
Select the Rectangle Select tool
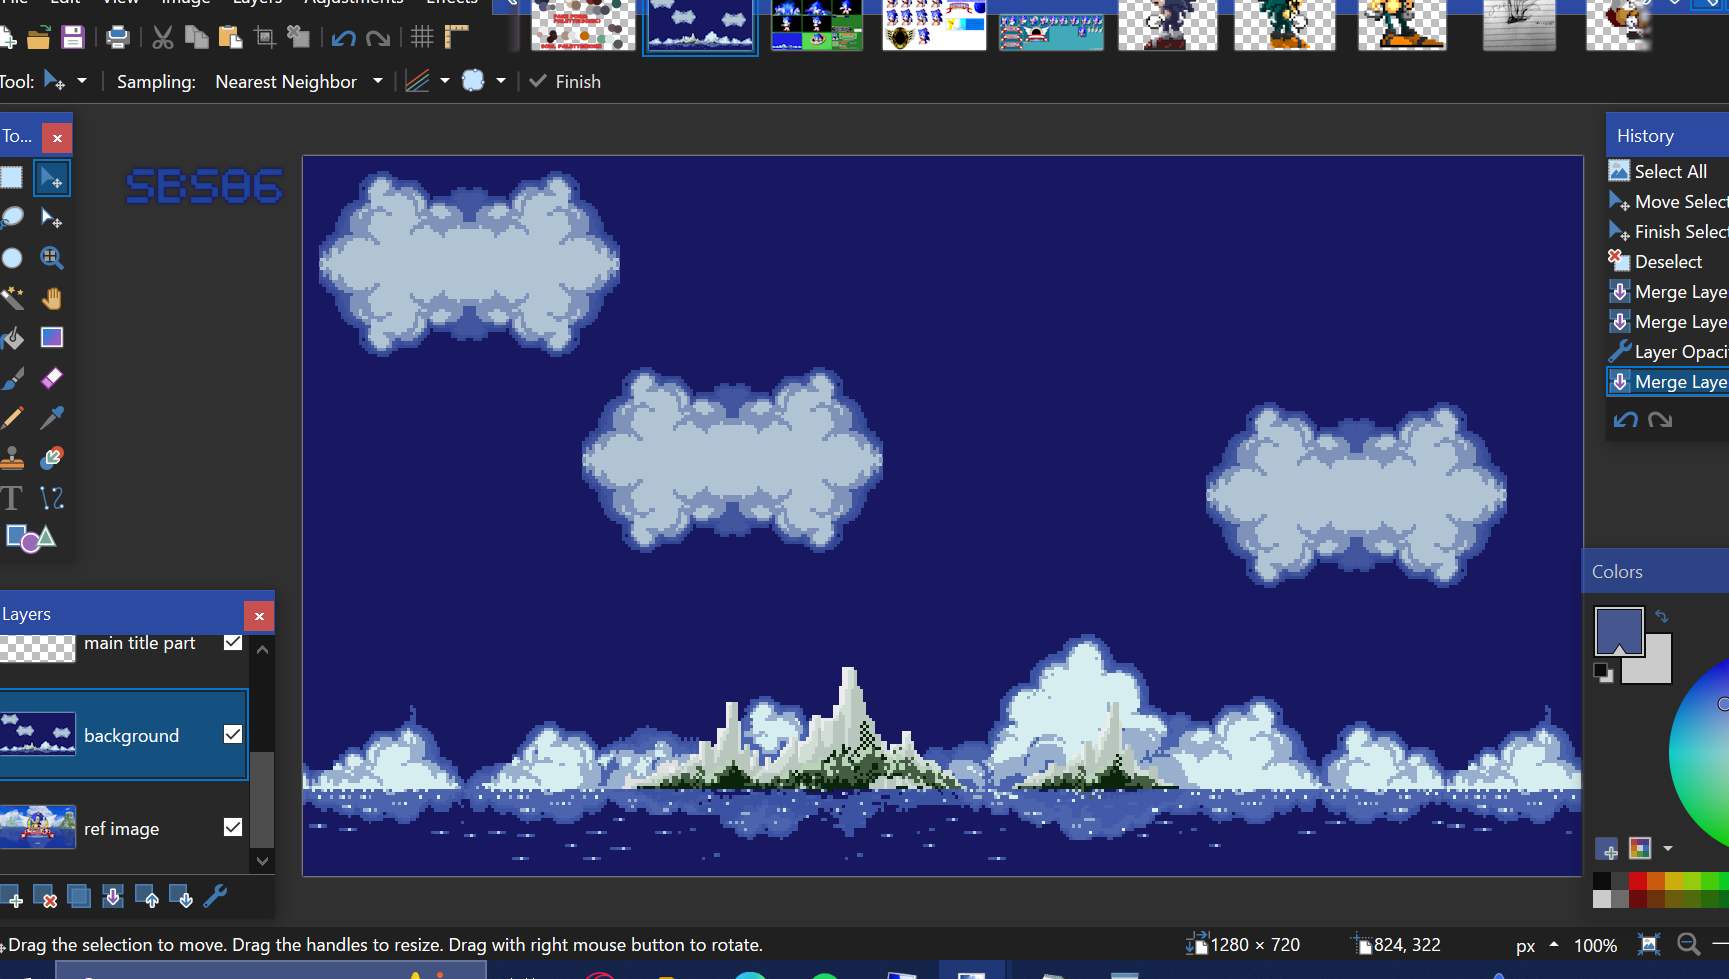click(12, 178)
